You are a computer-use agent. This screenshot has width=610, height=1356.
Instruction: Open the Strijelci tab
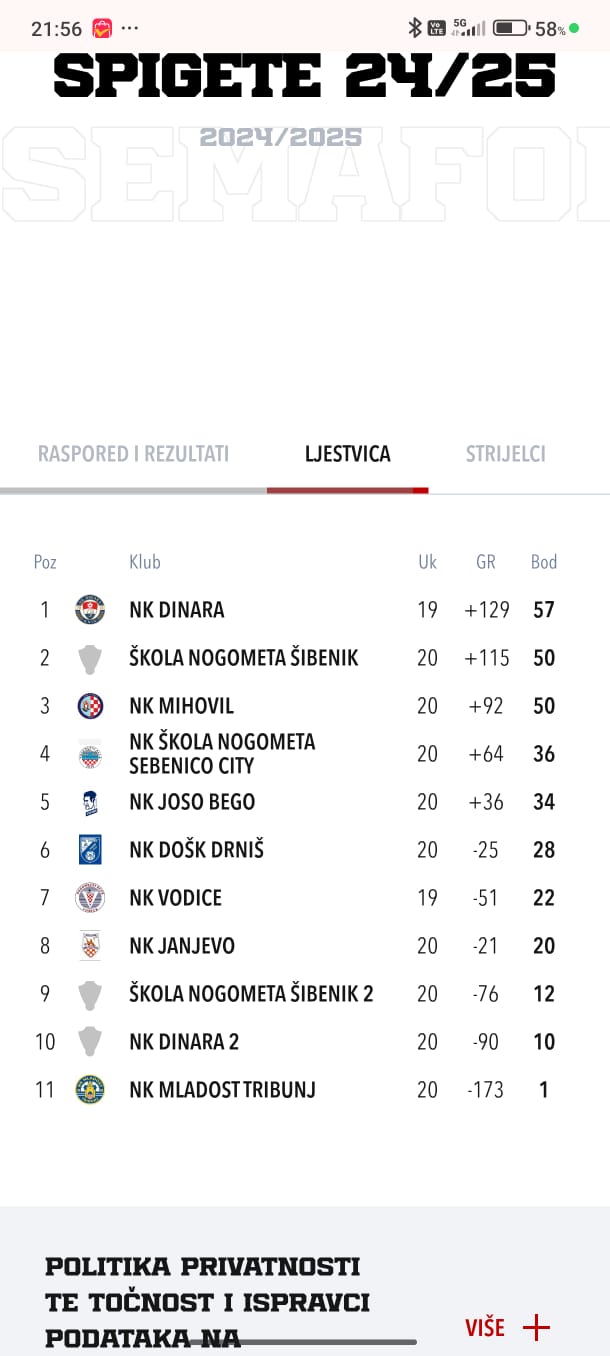pos(506,454)
